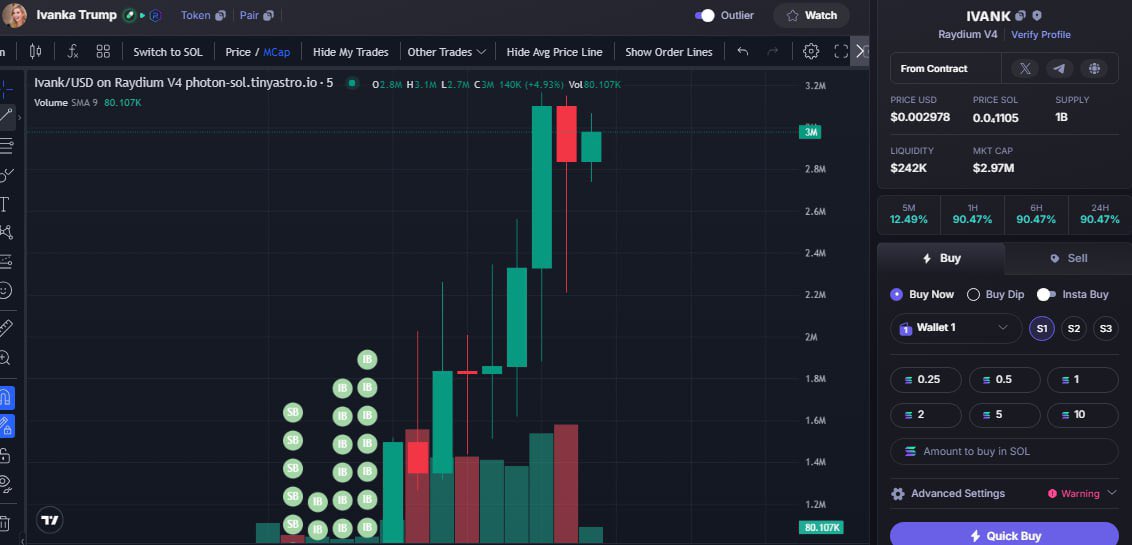This screenshot has height=545, width=1132.
Task: Open the emoji icons tool
Action: (x=6, y=290)
